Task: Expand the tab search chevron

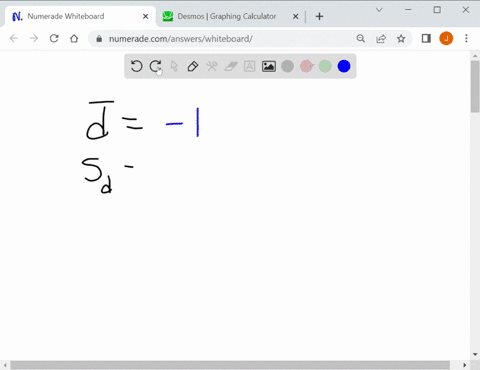Action: pos(379,10)
